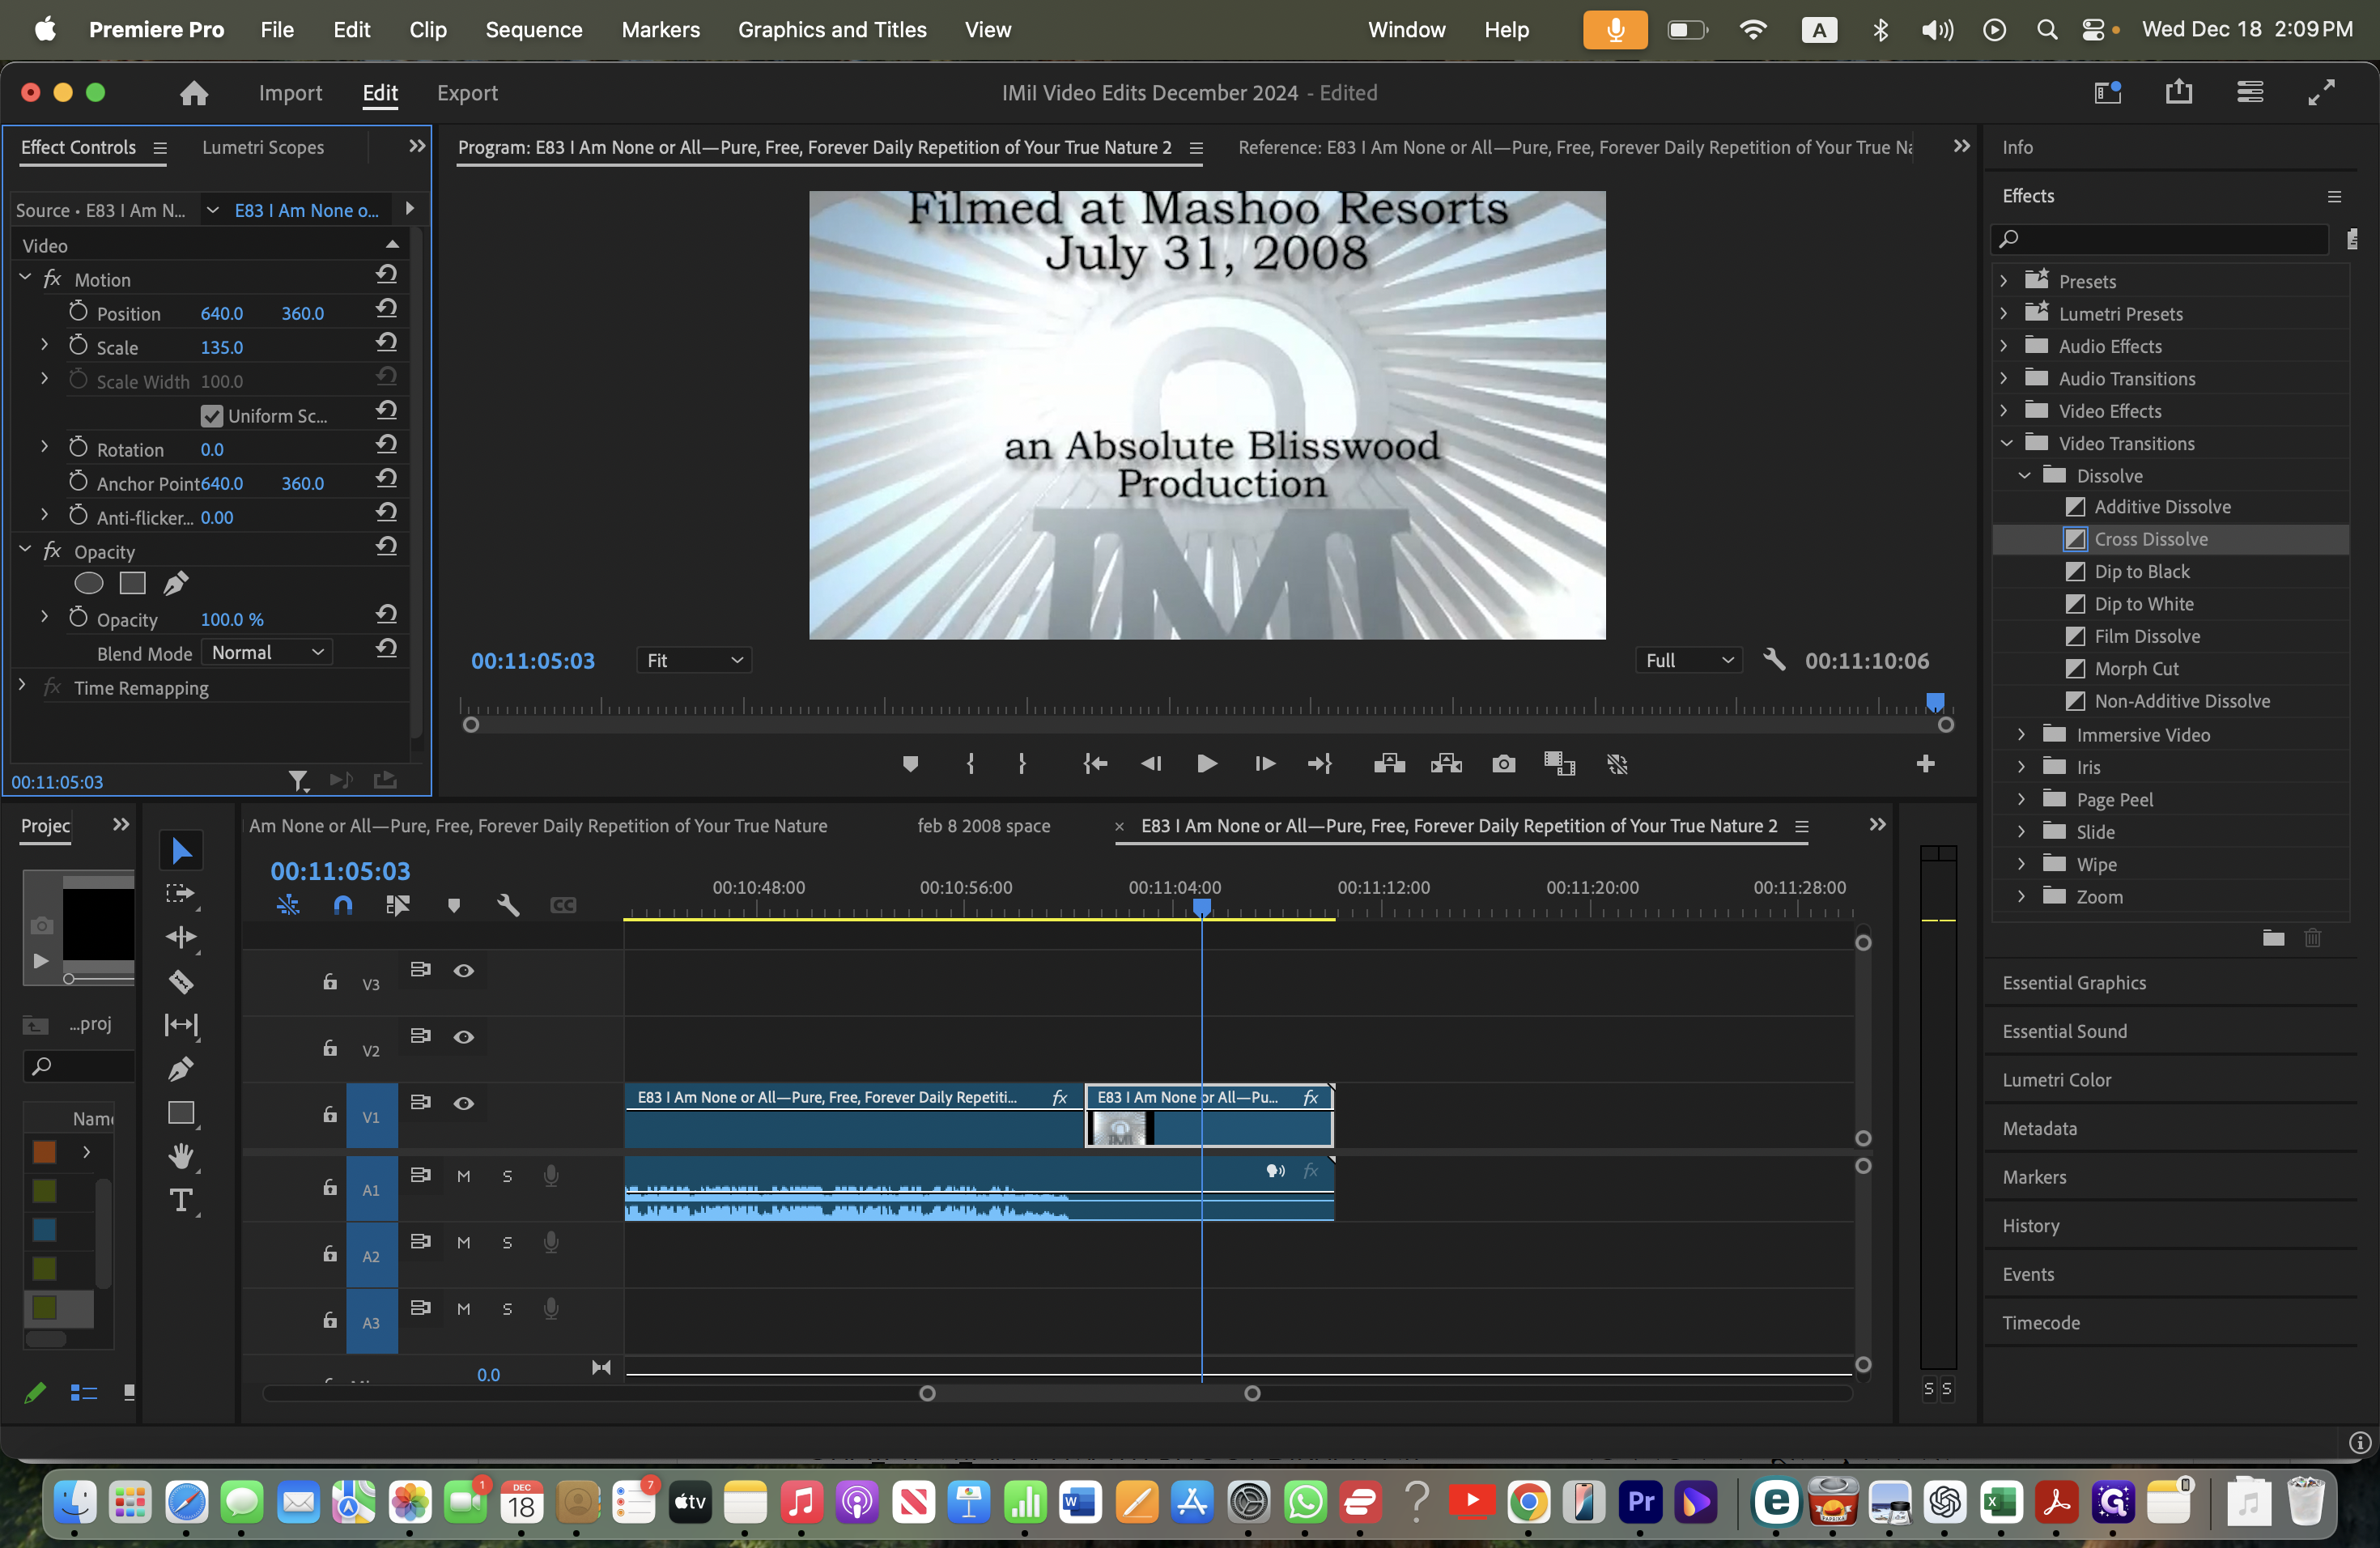The width and height of the screenshot is (2380, 1548).
Task: Open the Essential Graphics panel
Action: point(2073,982)
